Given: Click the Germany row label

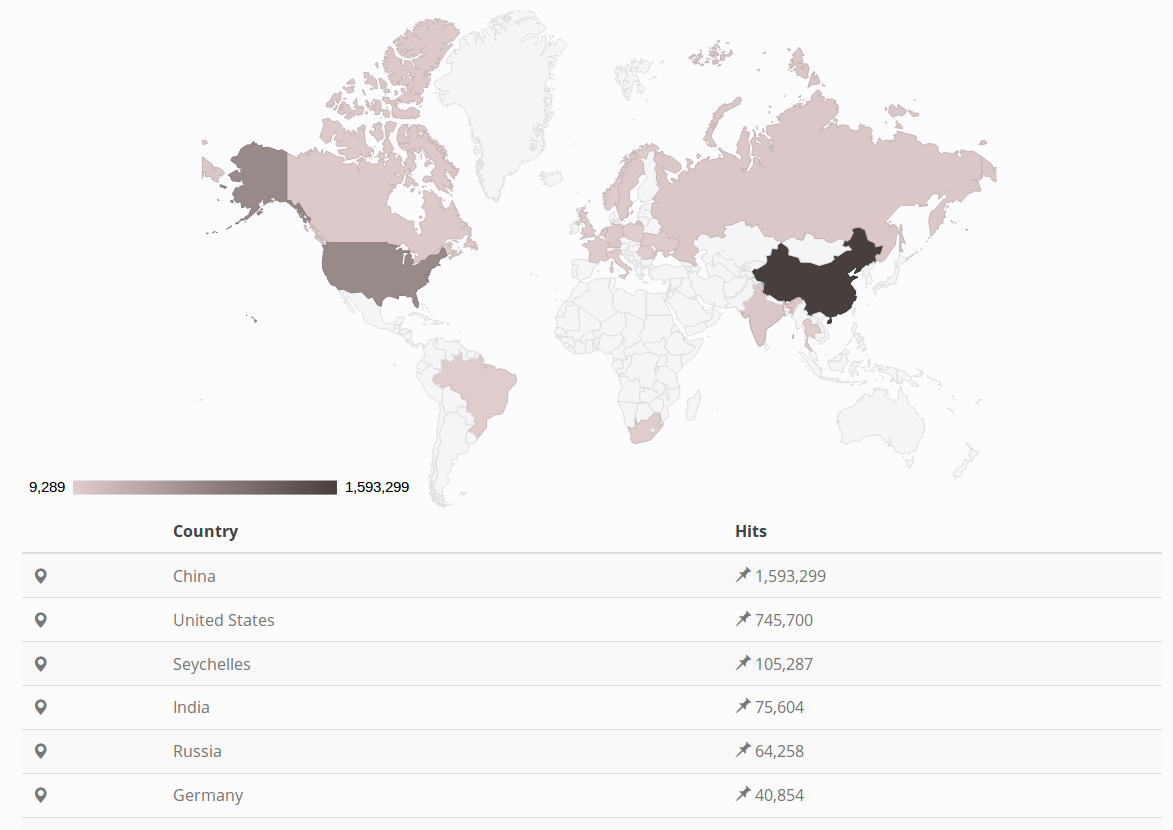Looking at the screenshot, I should 208,796.
